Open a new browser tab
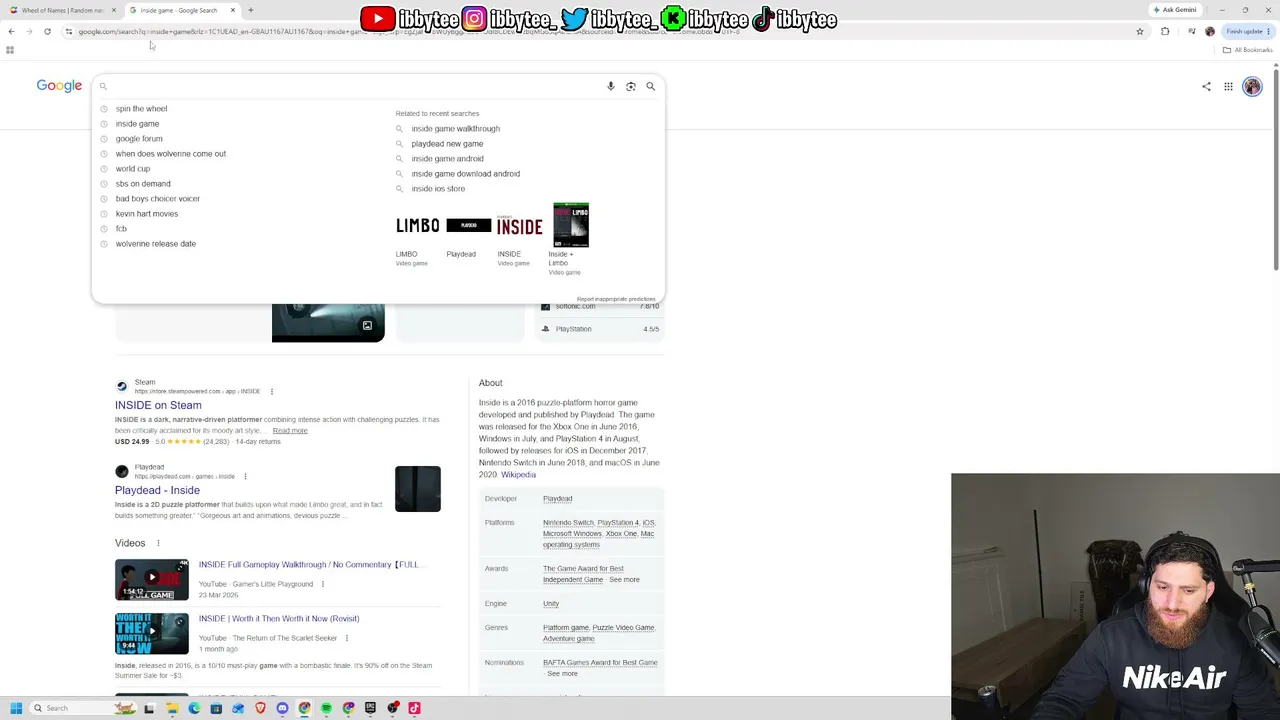The height and width of the screenshot is (720, 1280). [251, 10]
